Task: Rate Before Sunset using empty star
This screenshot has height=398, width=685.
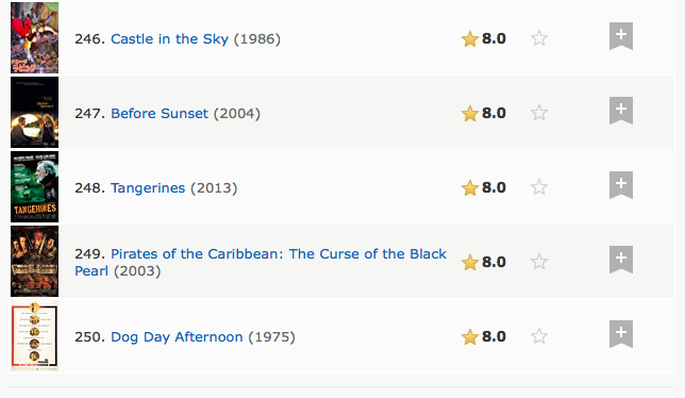Action: [539, 113]
